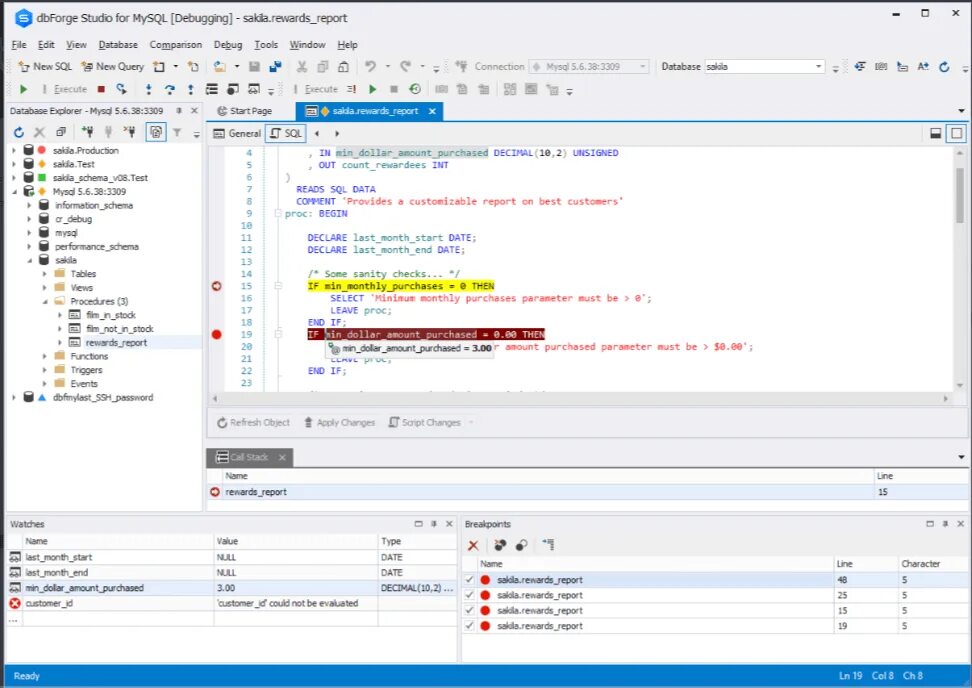Close the sakila.rewards_report document tab
The height and width of the screenshot is (688, 972).
pyautogui.click(x=432, y=111)
